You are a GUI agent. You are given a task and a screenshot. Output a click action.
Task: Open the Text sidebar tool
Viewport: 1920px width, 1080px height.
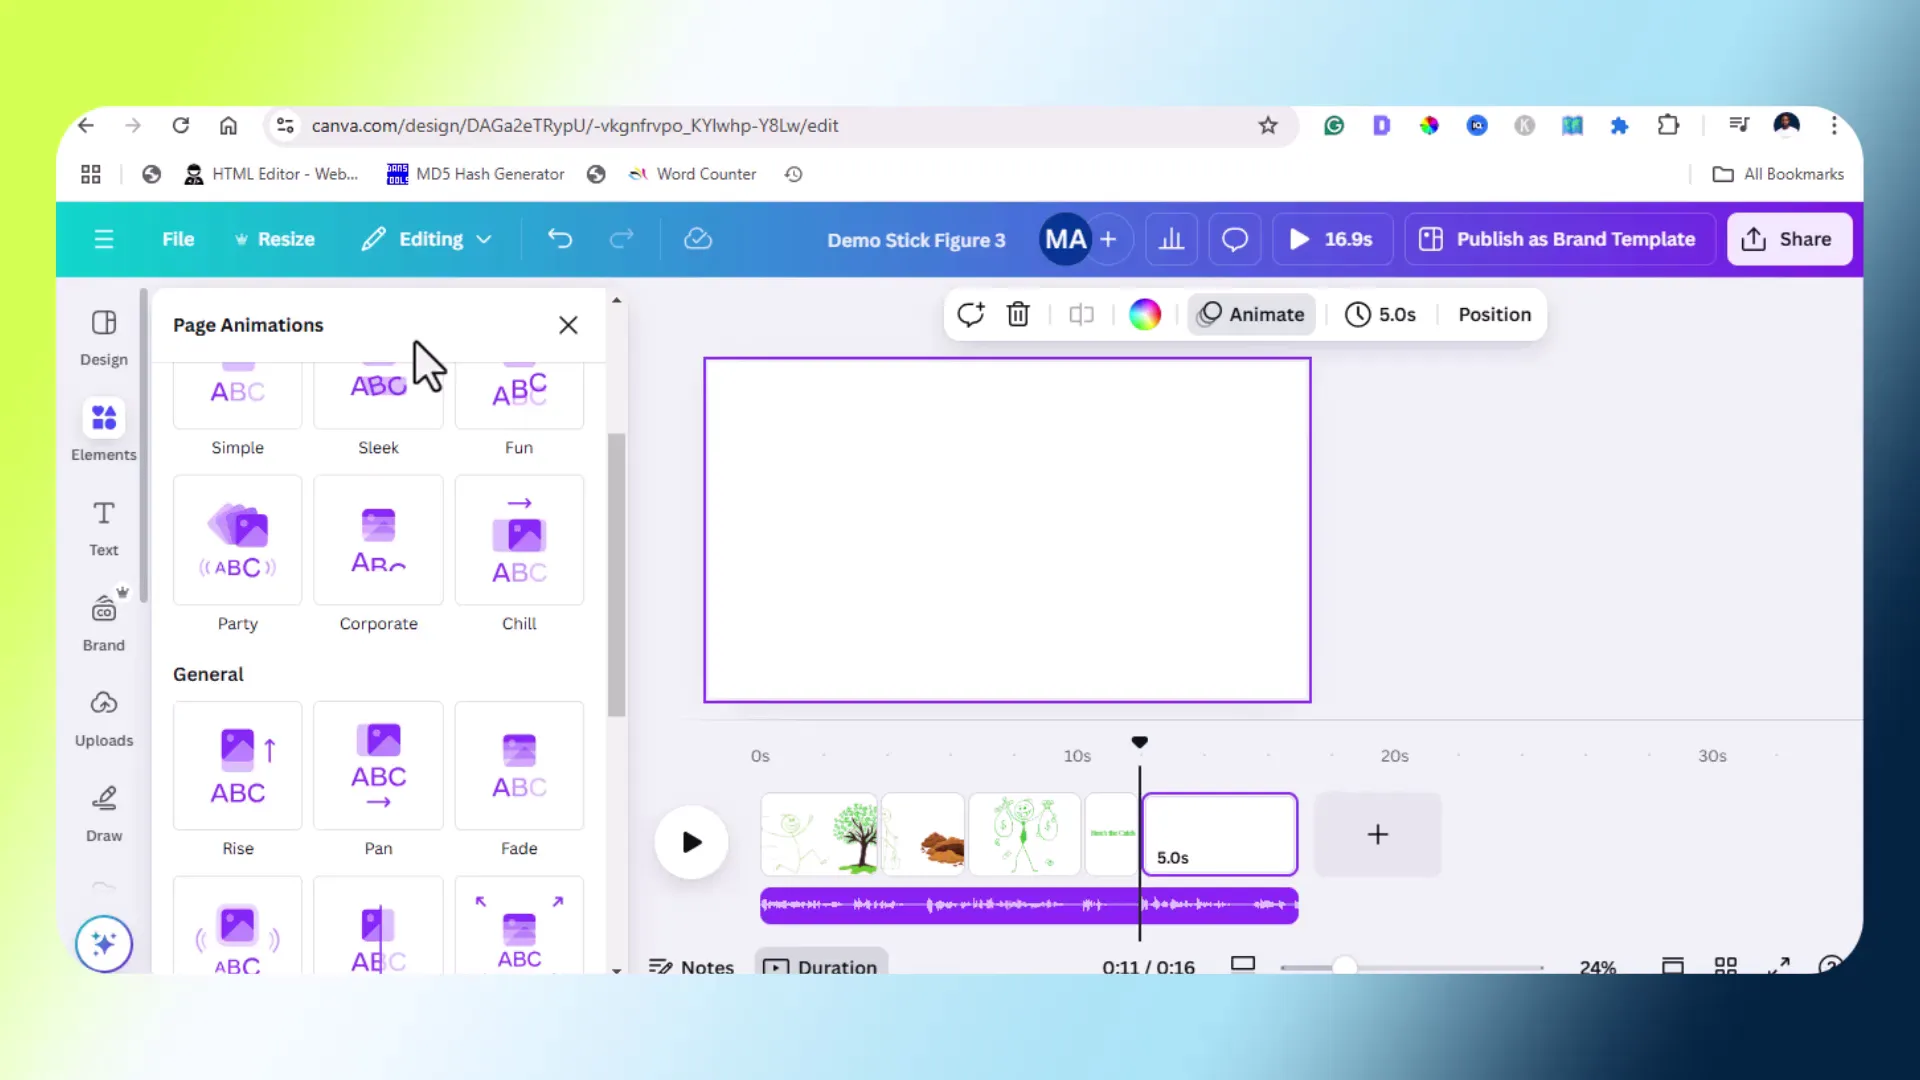pyautogui.click(x=104, y=528)
